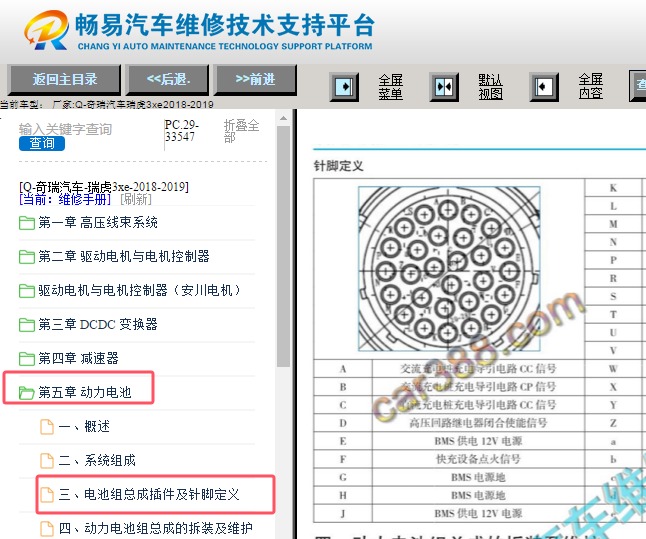Click document icon beside 一、概述
This screenshot has height=539, width=646.
(x=47, y=427)
